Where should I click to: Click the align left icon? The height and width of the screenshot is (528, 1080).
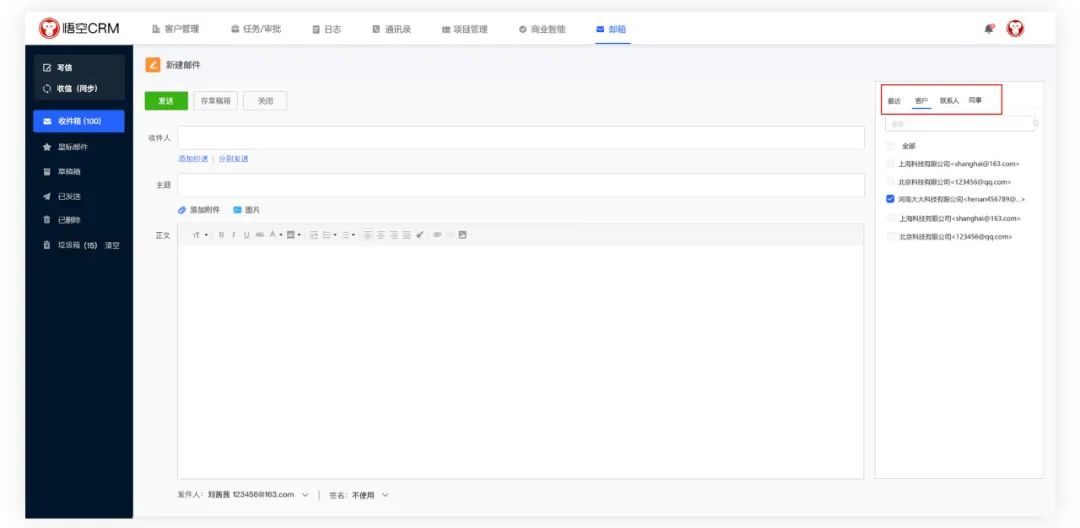[368, 235]
